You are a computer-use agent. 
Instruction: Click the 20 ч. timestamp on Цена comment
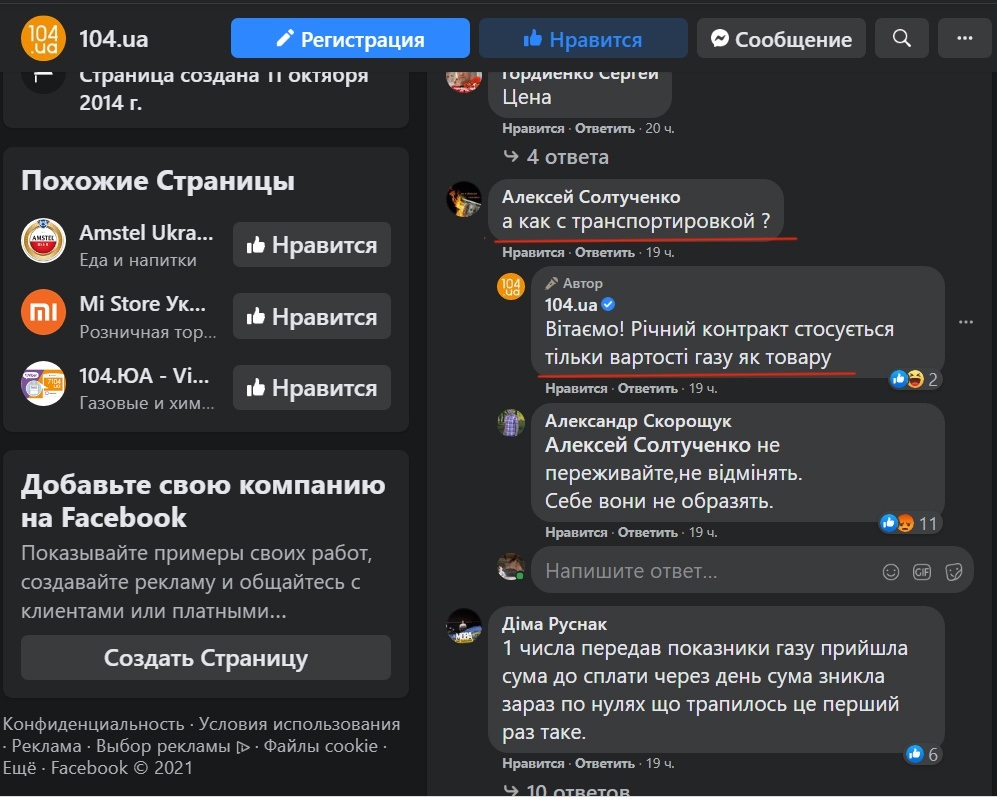point(660,128)
